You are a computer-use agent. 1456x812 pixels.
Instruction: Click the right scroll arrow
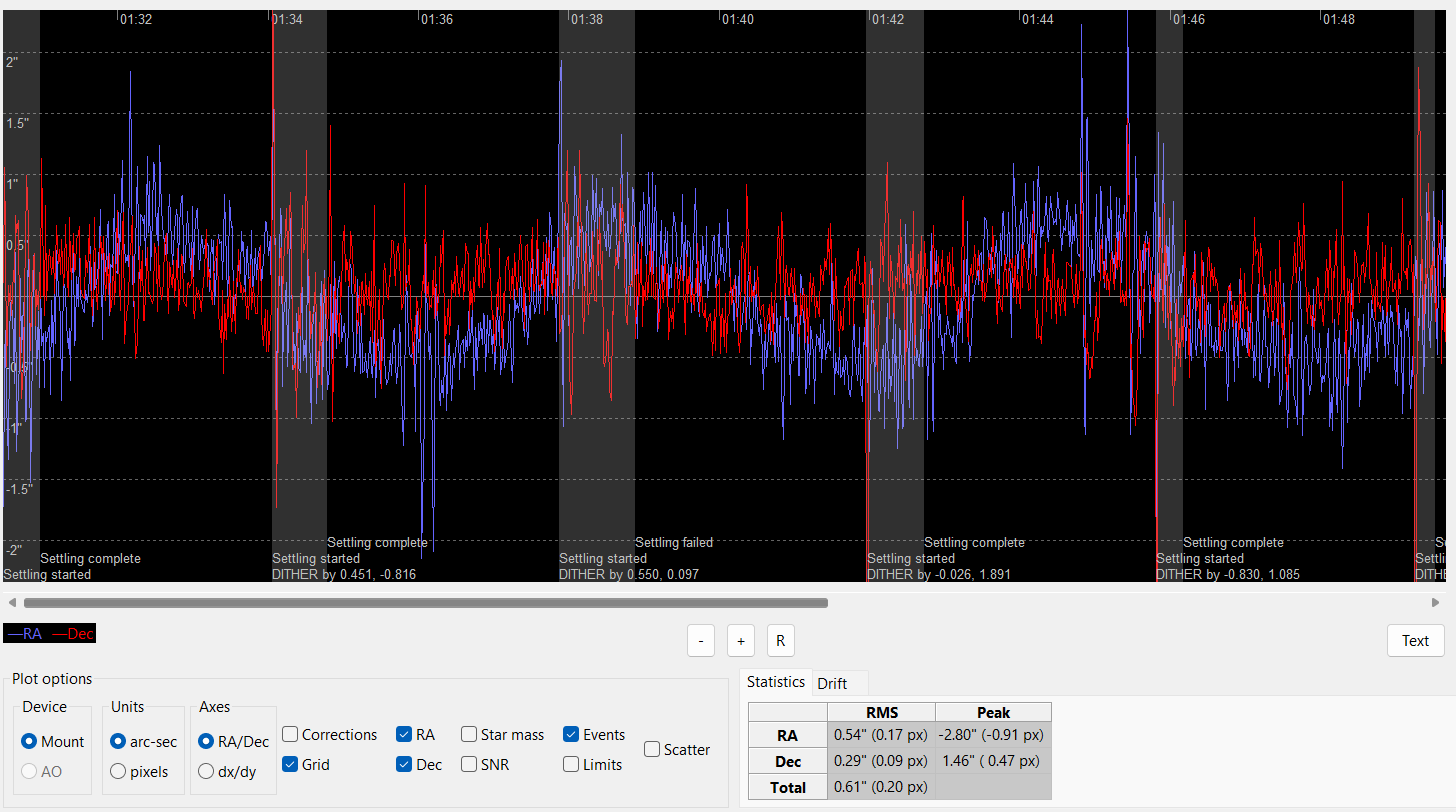(1436, 603)
